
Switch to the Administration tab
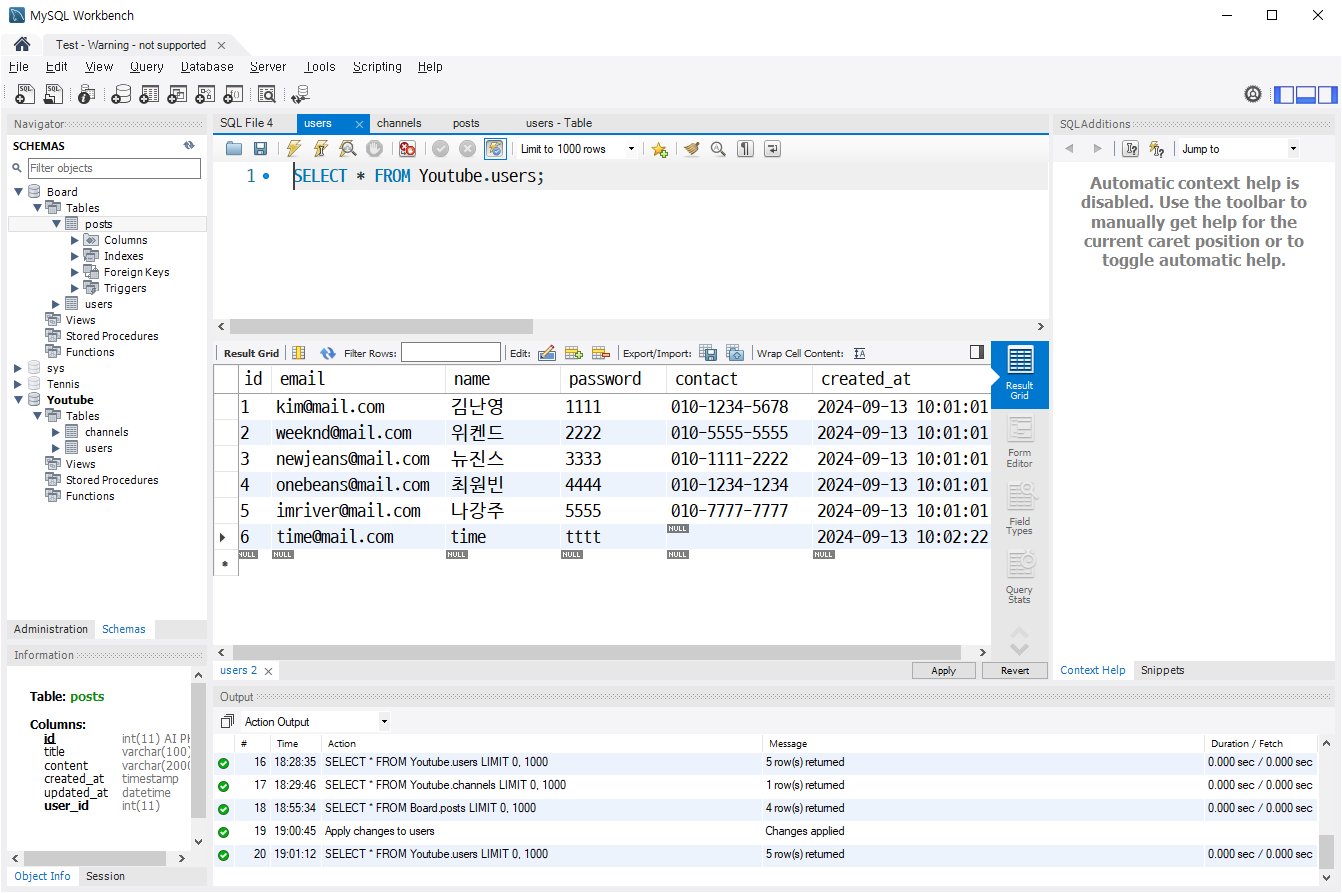(x=51, y=629)
